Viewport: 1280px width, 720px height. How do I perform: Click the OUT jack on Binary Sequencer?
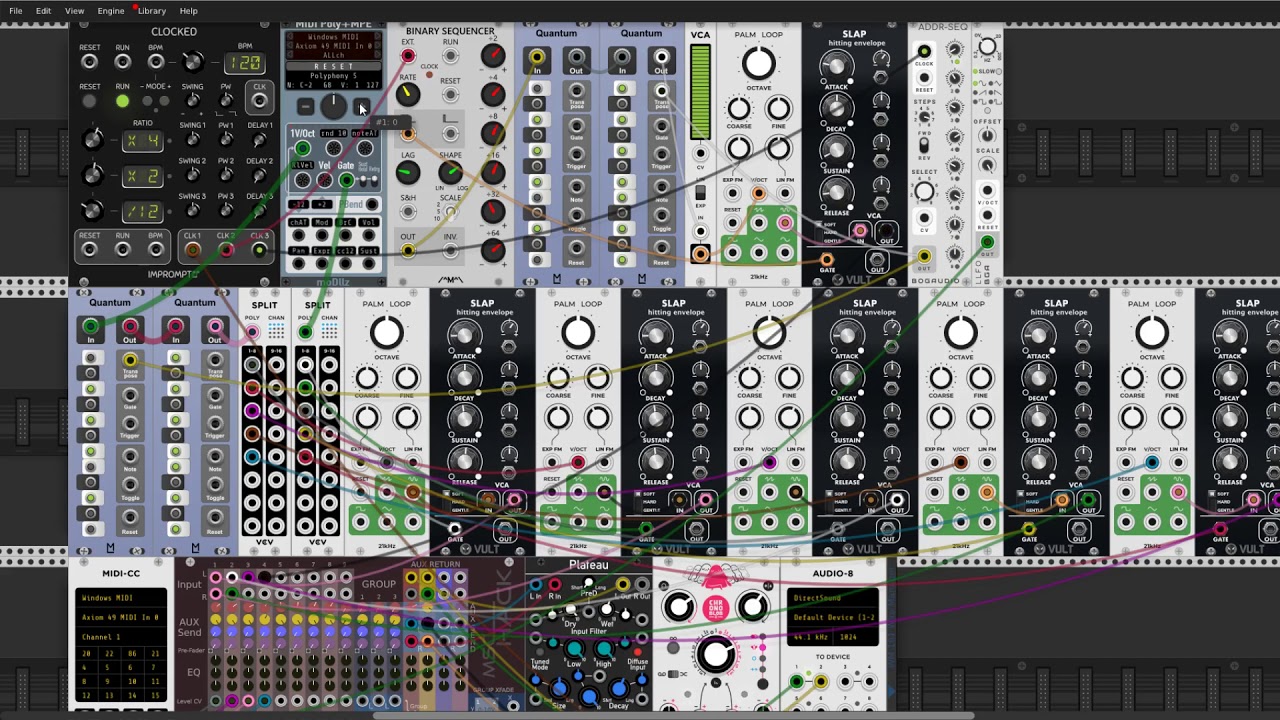[408, 250]
